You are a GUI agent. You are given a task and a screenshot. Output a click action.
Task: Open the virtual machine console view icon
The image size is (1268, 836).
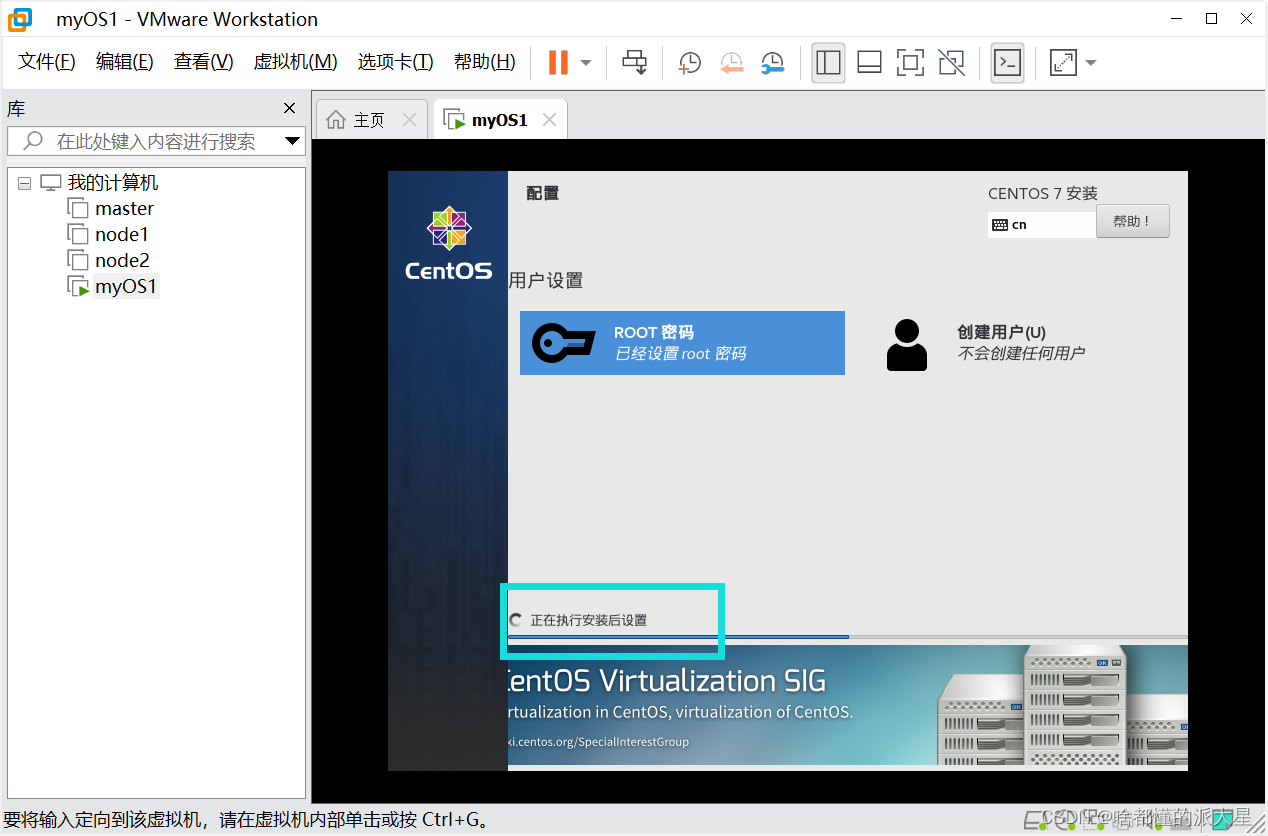pos(1007,62)
